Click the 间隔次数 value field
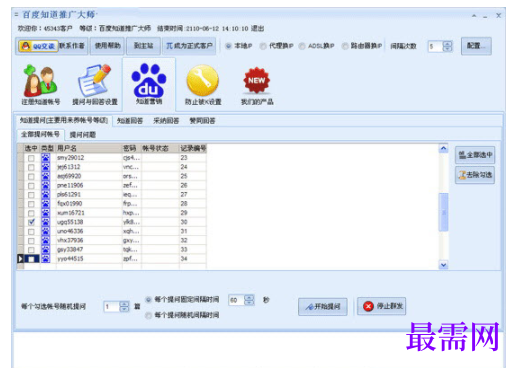The width and height of the screenshot is (518, 368). (x=435, y=46)
